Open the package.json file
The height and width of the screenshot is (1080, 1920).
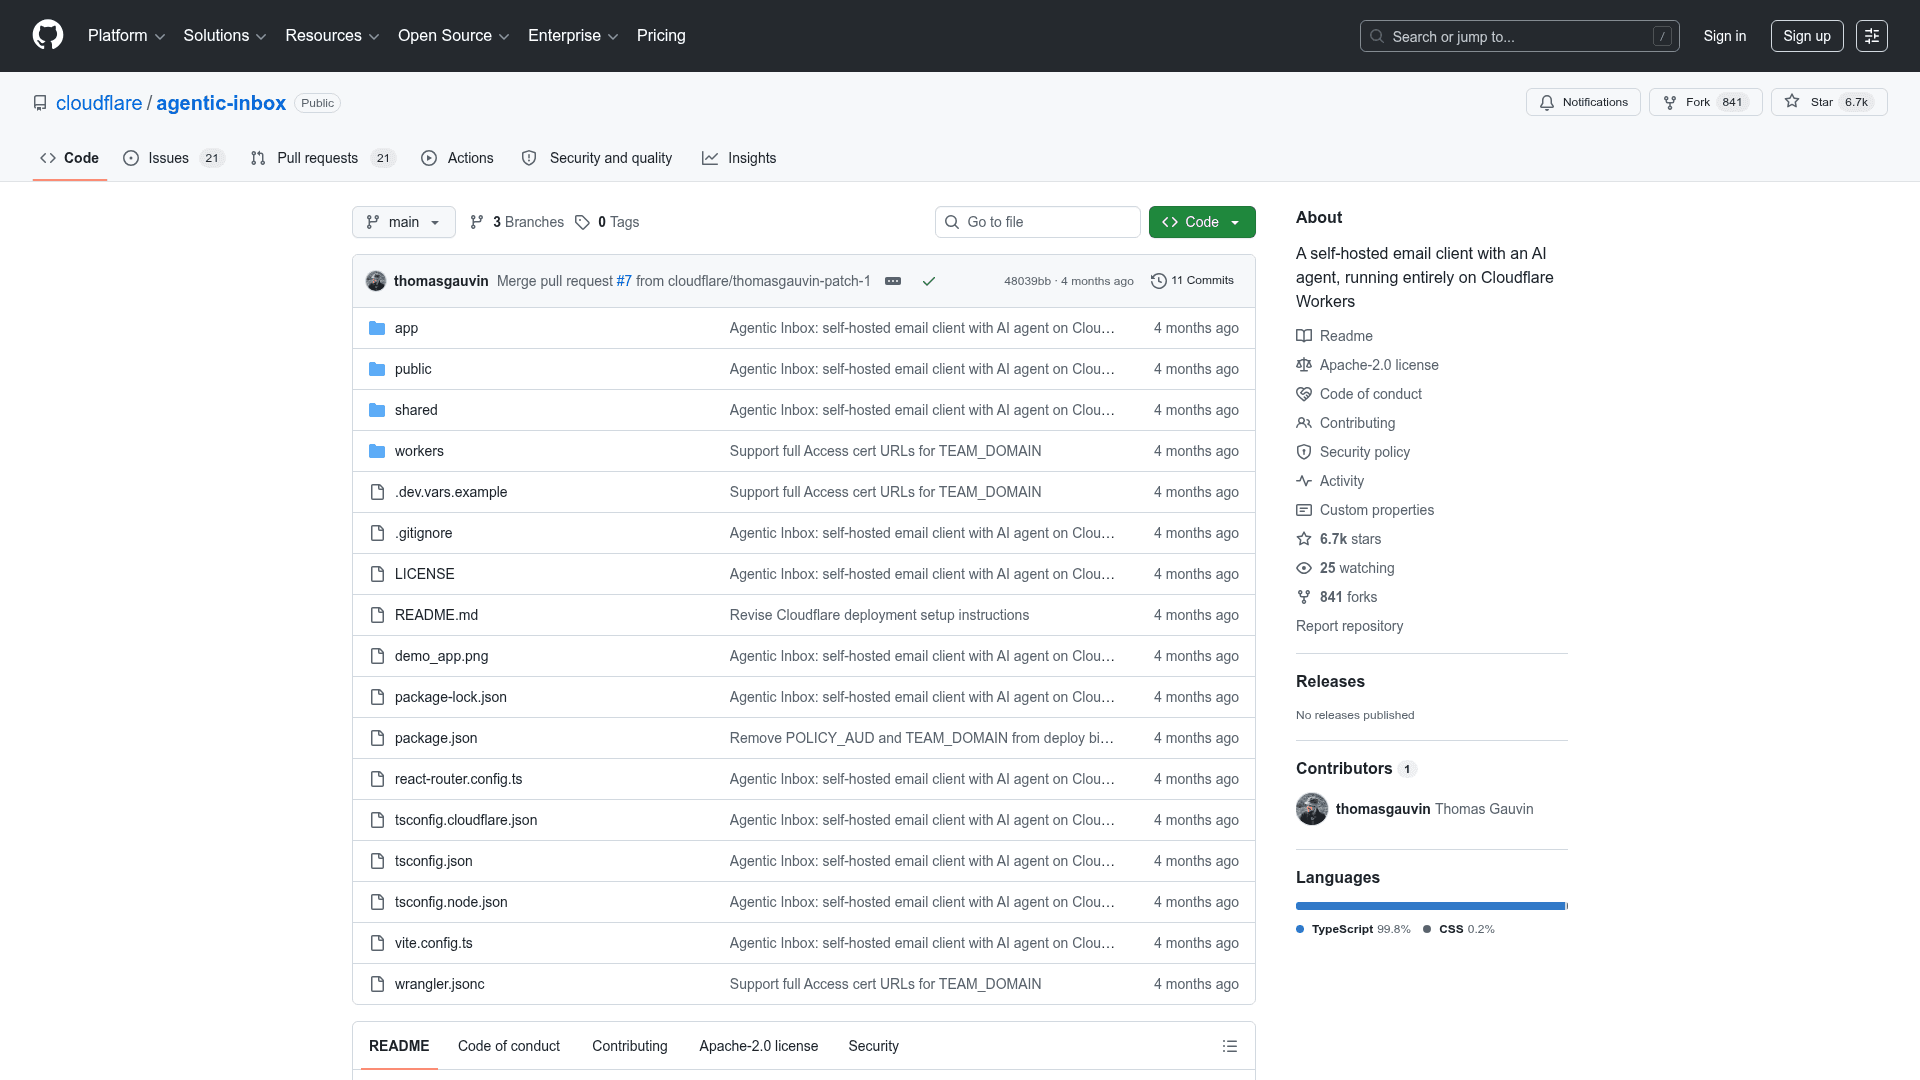click(436, 738)
